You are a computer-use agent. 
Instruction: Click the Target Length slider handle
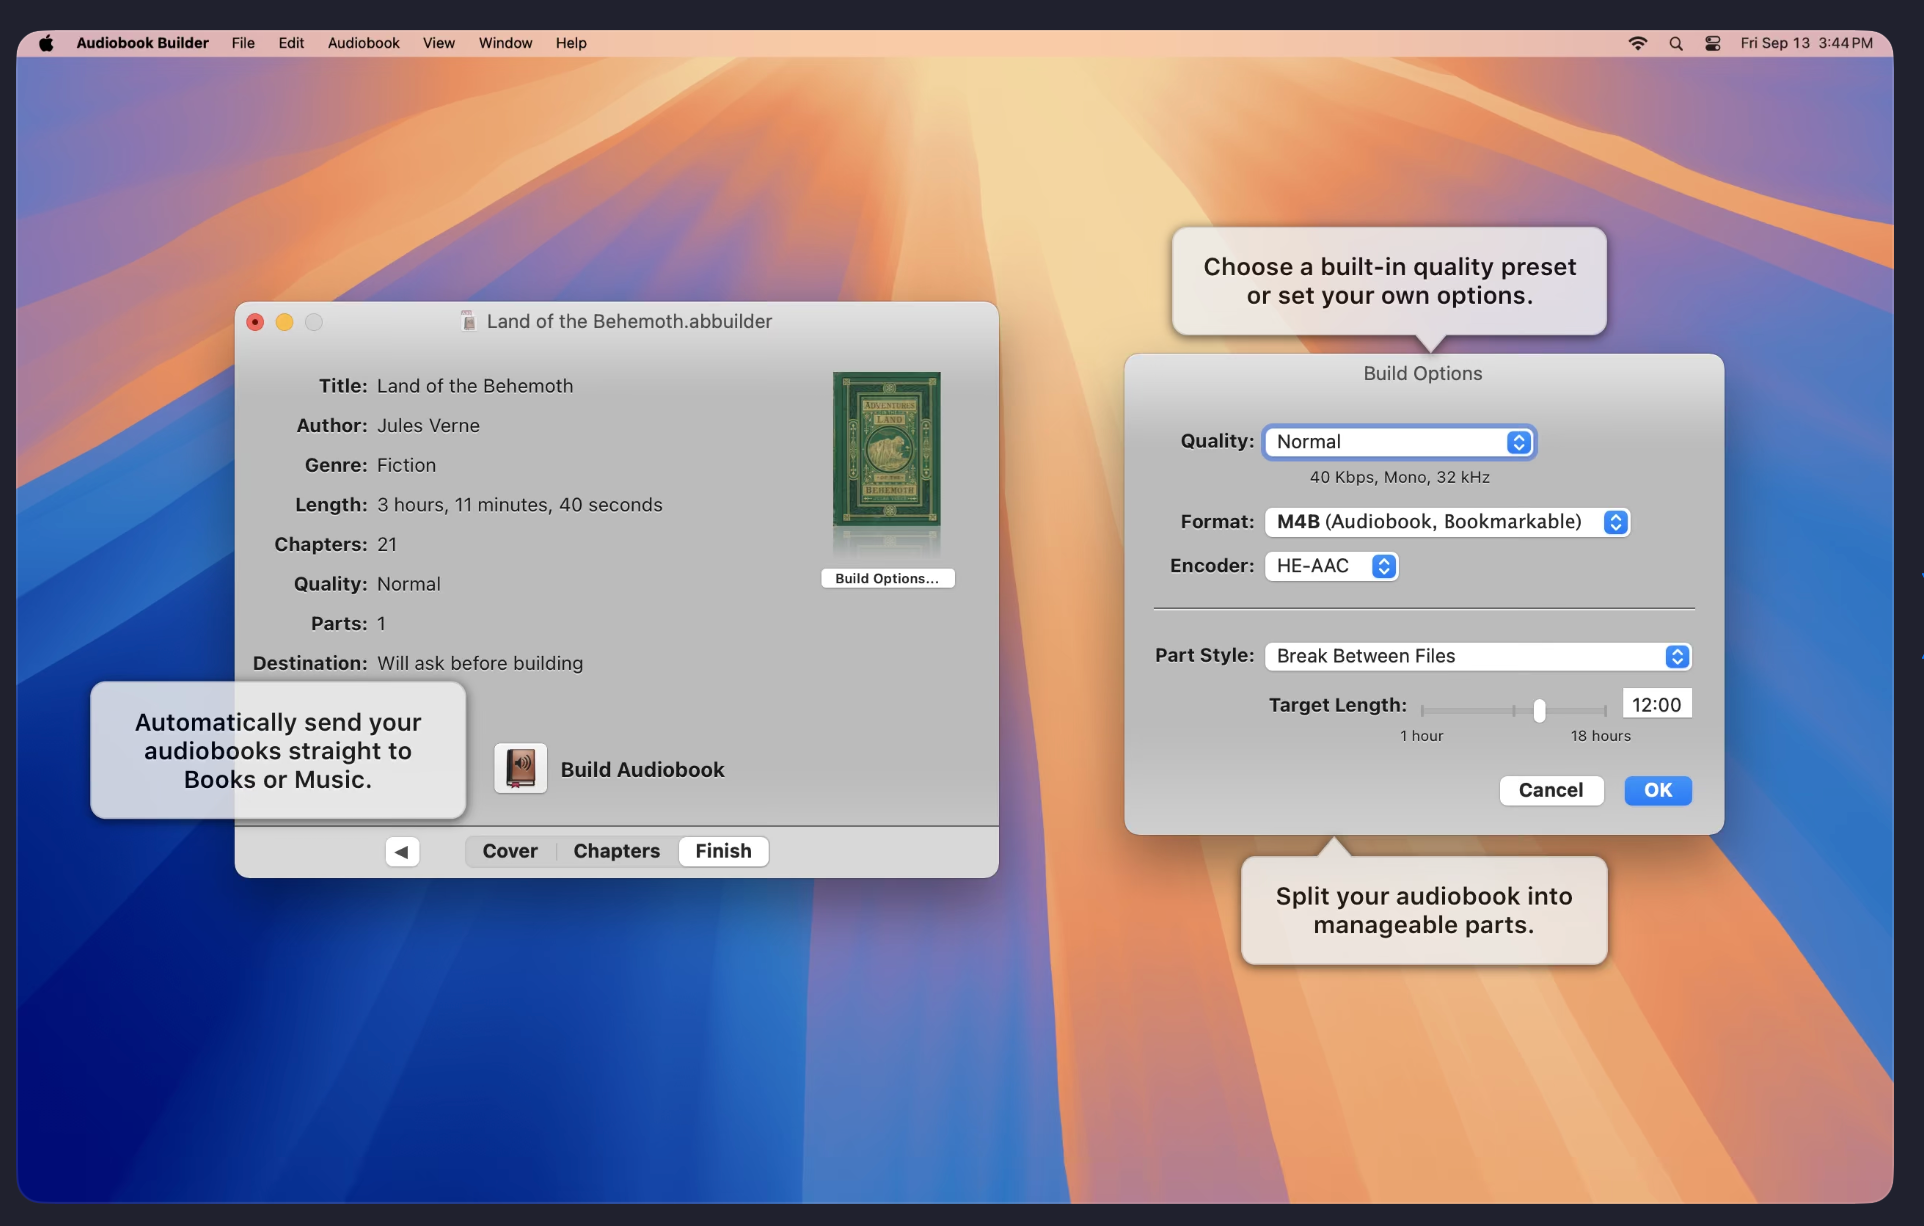pos(1539,710)
